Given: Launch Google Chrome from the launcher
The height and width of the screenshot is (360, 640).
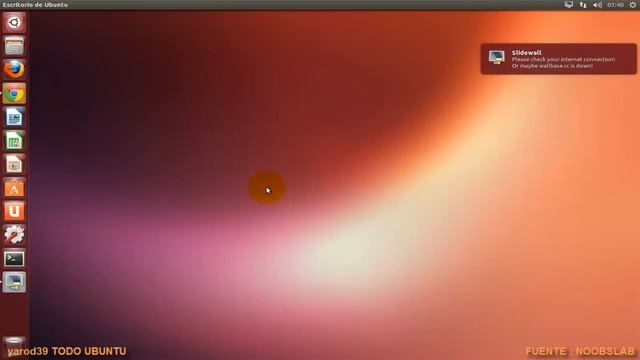Looking at the screenshot, I should 14,94.
